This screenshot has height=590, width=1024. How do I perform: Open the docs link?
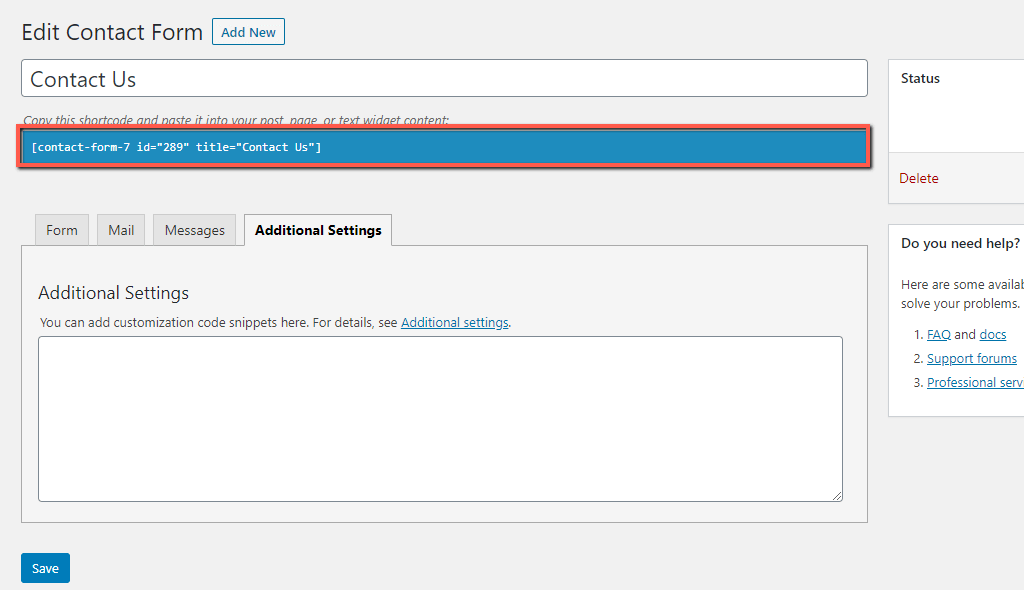[993, 335]
